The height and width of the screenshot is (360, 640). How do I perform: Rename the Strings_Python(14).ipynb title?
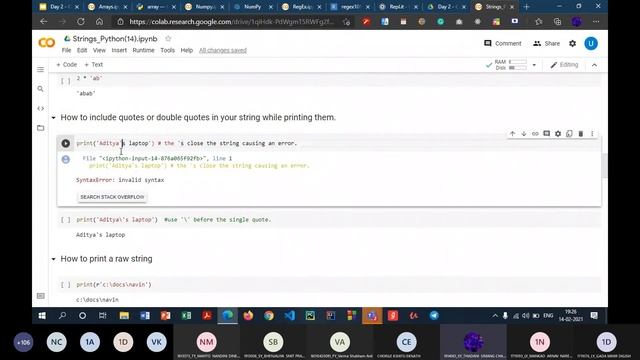click(115, 39)
